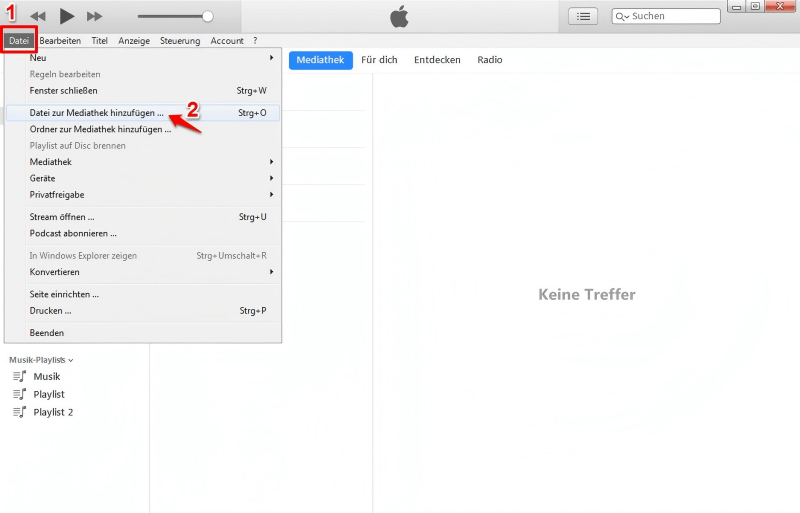Maximize the iTunes window
This screenshot has width=800, height=513.
coord(755,7)
